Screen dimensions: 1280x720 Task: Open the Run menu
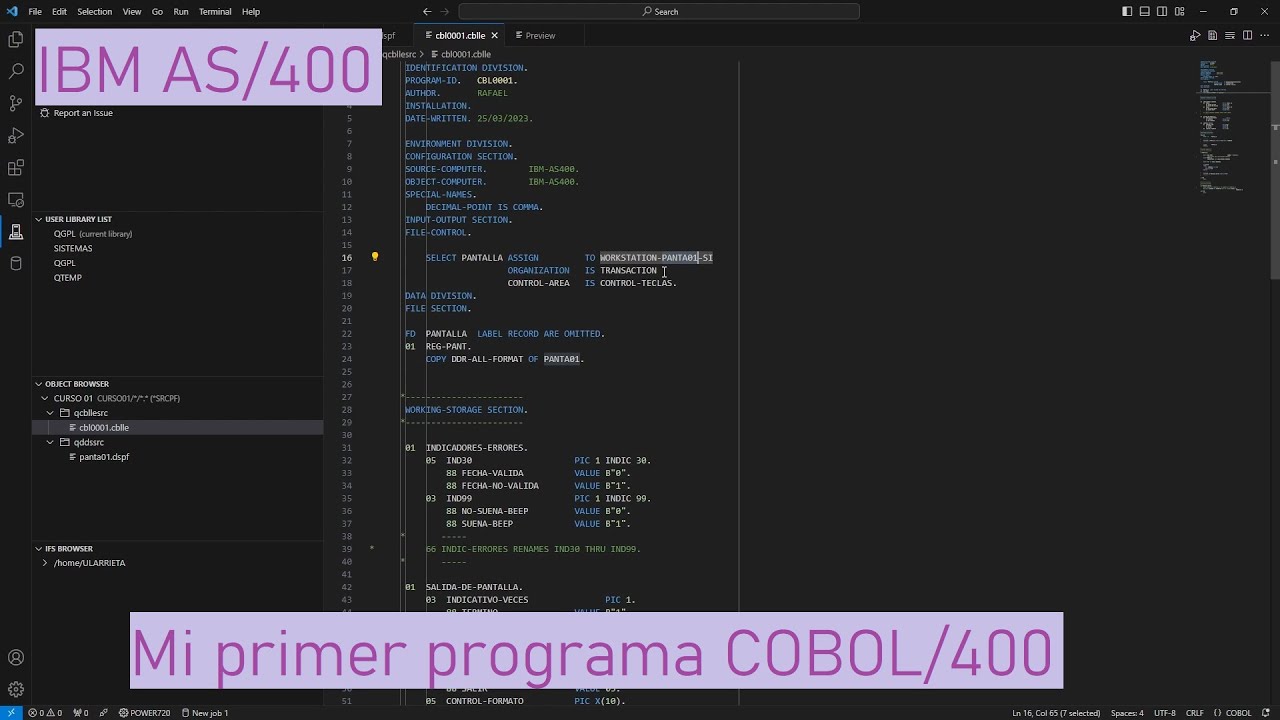pos(181,12)
